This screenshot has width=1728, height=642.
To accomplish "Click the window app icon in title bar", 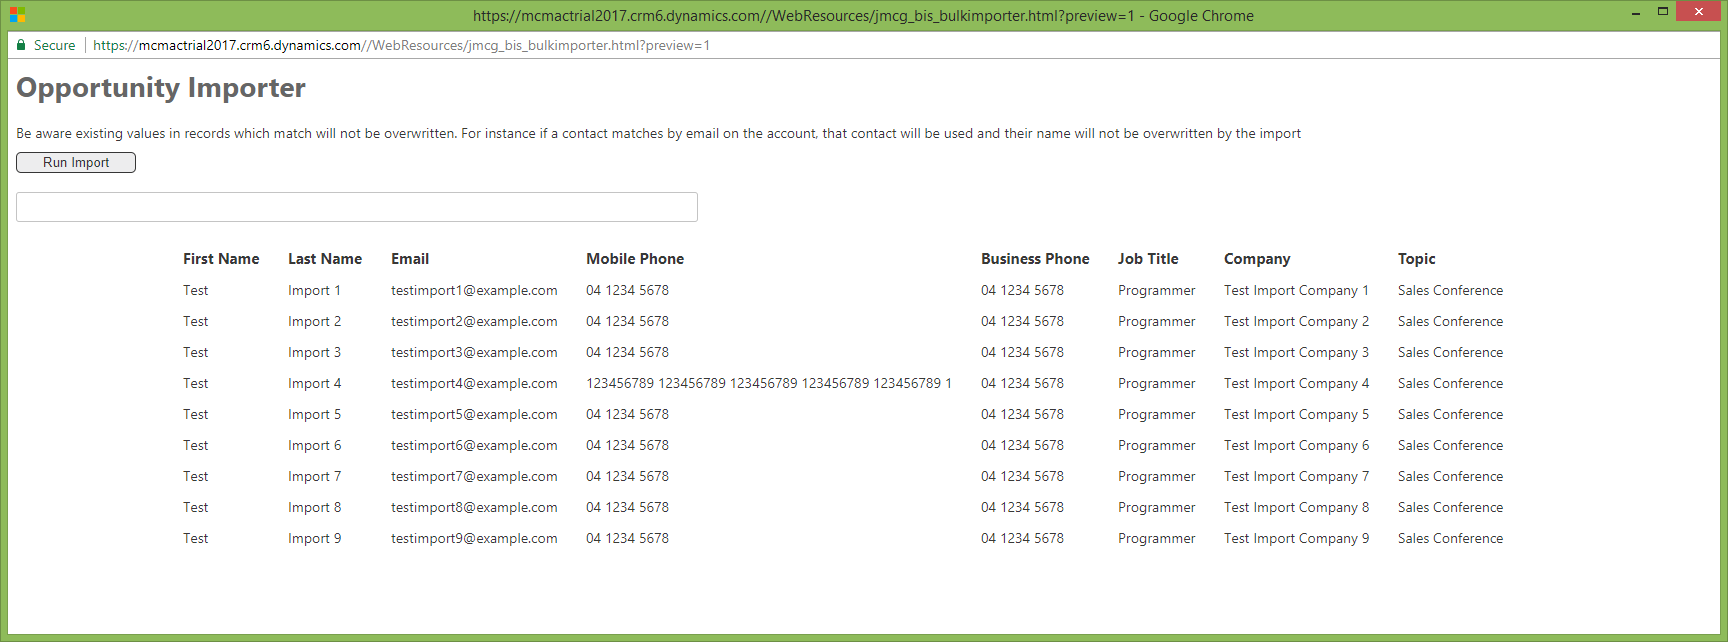I will [x=17, y=15].
